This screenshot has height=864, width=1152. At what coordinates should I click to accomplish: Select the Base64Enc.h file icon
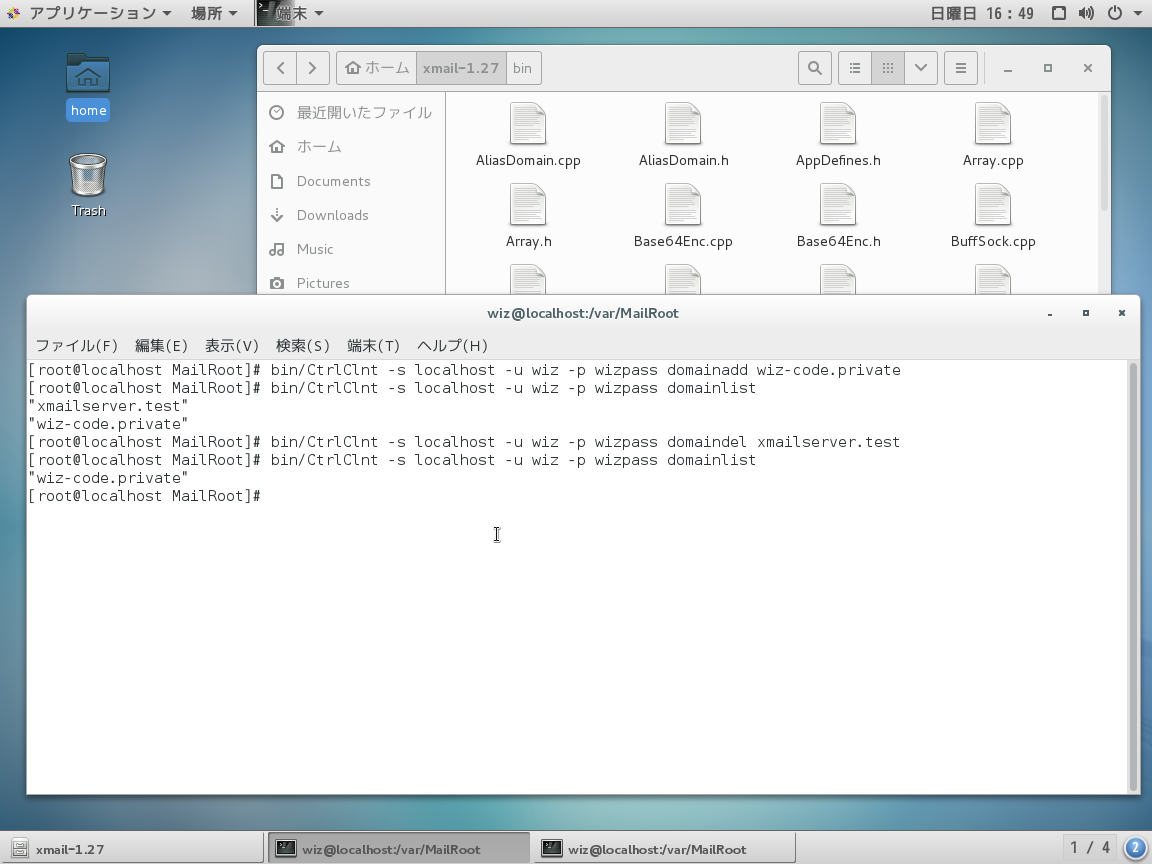pos(838,204)
